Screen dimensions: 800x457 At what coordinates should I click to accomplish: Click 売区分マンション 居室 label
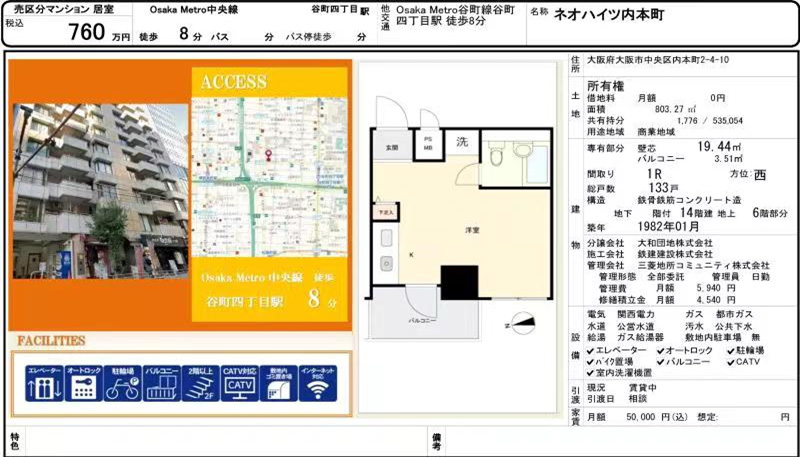(x=63, y=10)
